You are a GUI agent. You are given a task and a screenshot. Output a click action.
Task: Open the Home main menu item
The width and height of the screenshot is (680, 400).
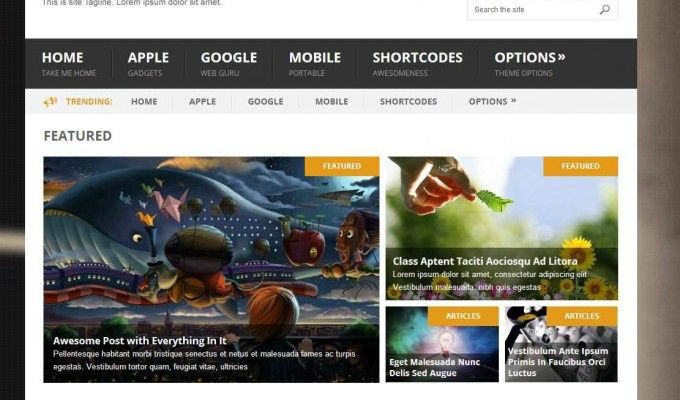click(69, 64)
